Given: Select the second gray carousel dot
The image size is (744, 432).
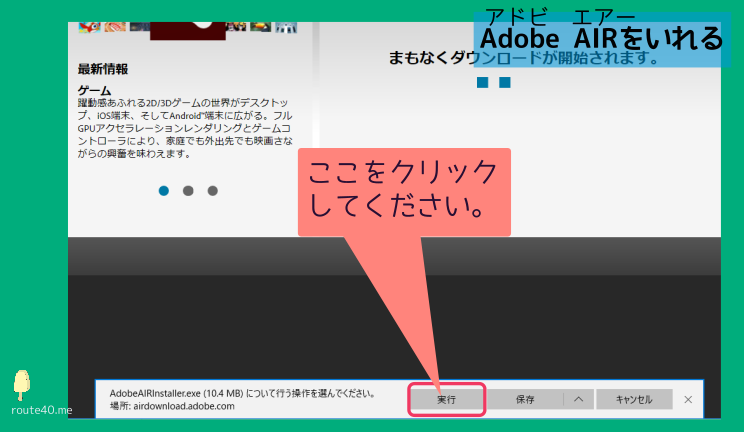Looking at the screenshot, I should 188,191.
